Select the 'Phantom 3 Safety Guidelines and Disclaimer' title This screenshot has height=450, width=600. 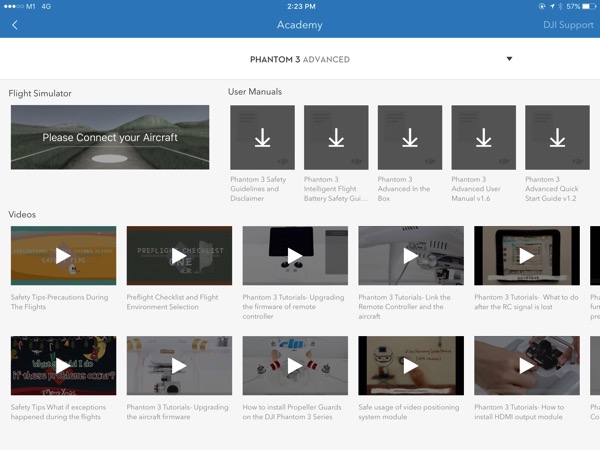pos(258,189)
